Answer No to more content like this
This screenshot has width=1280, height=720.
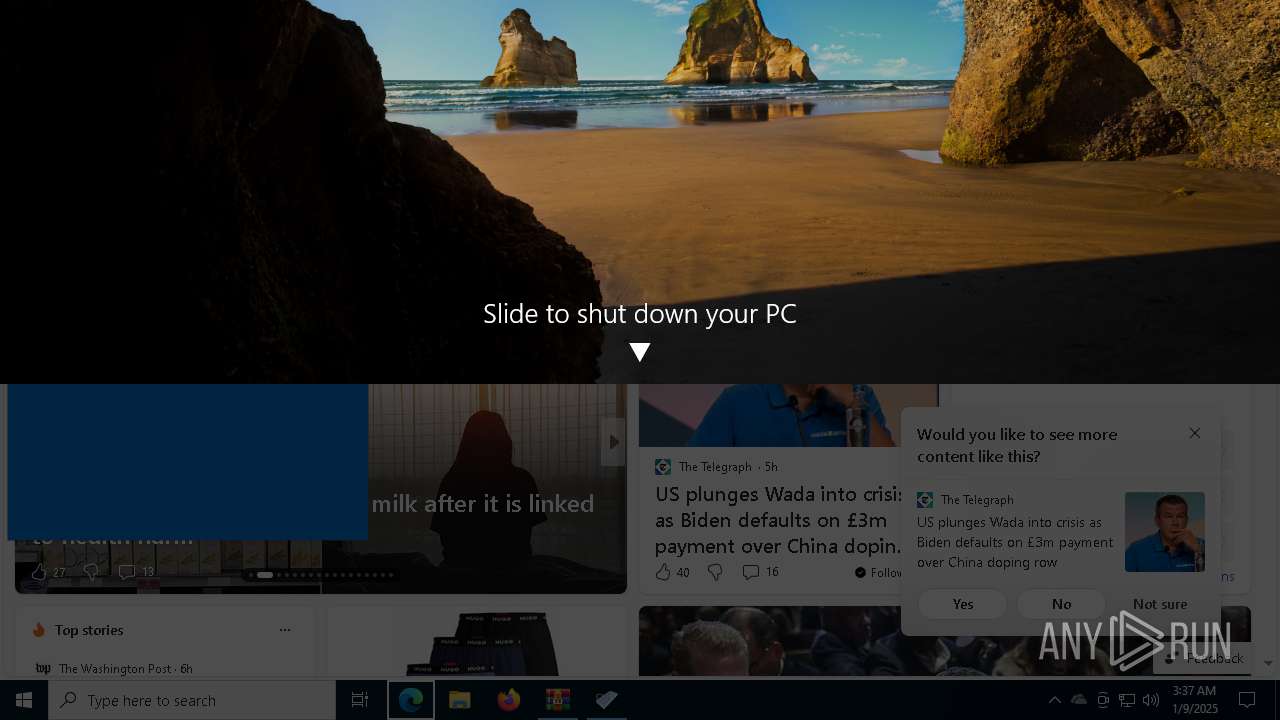tap(1062, 604)
